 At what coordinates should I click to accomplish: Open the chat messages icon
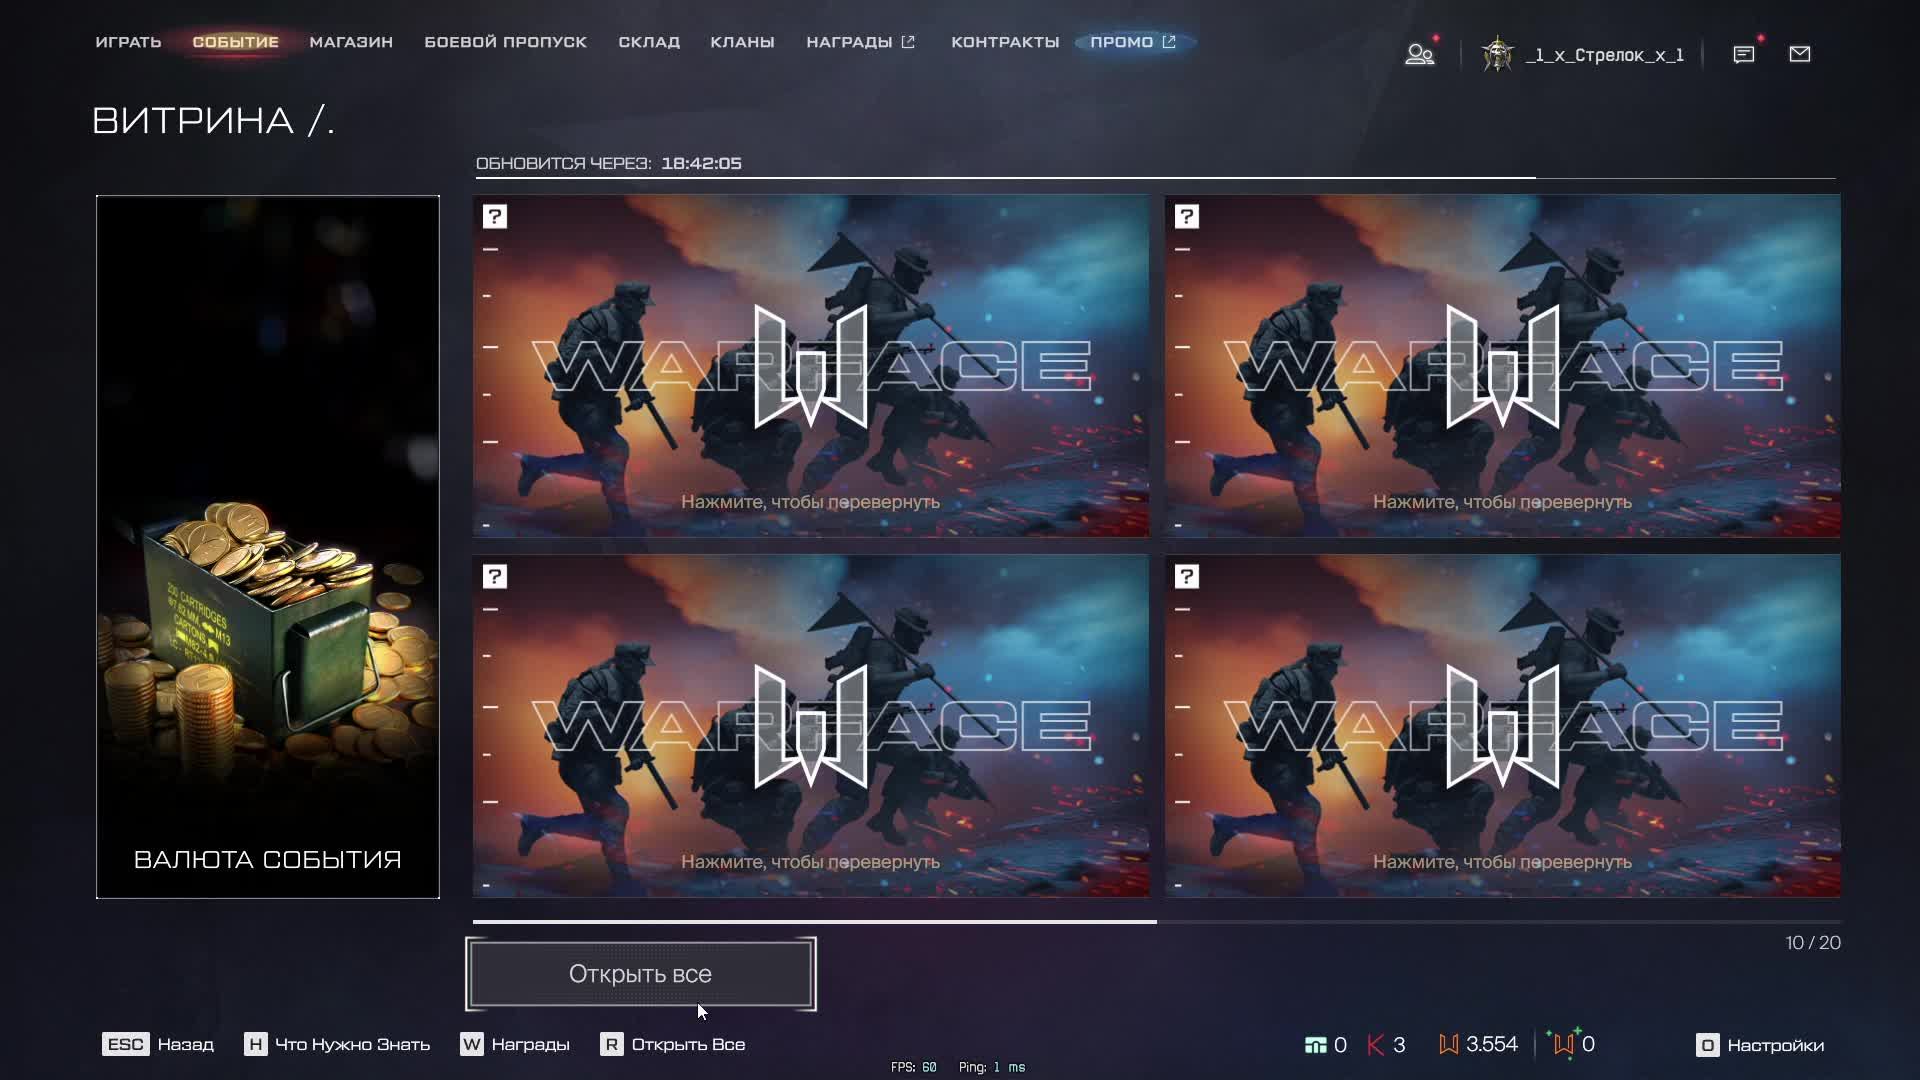[x=1743, y=54]
